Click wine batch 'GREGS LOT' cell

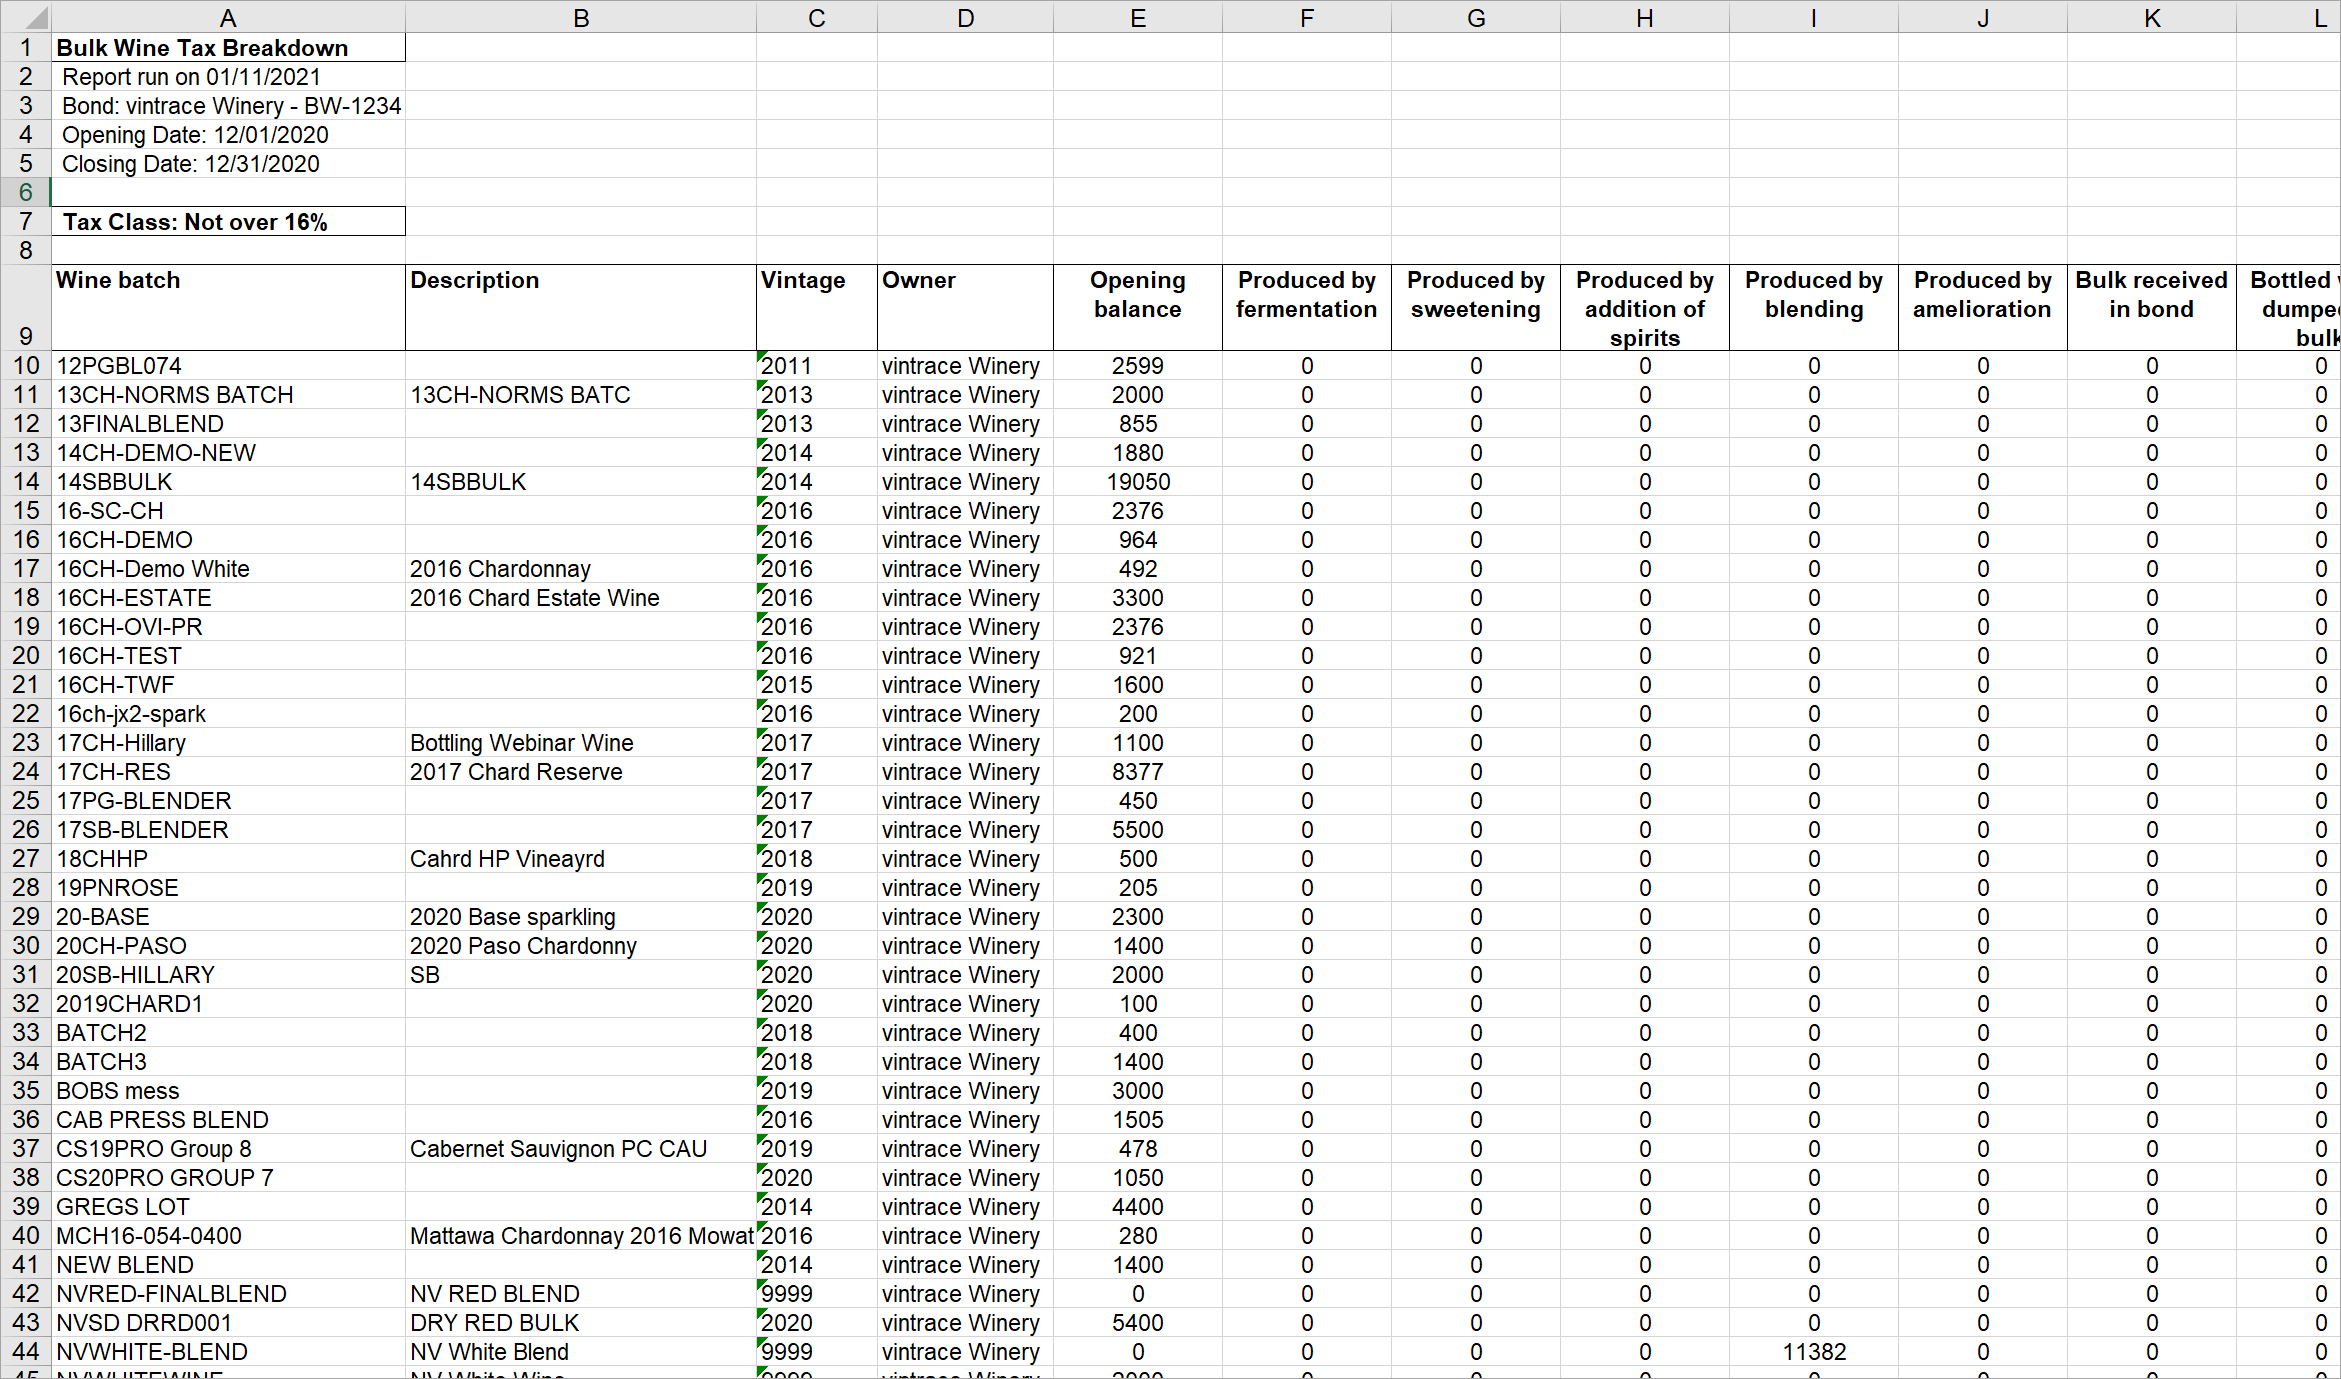click(x=228, y=1207)
